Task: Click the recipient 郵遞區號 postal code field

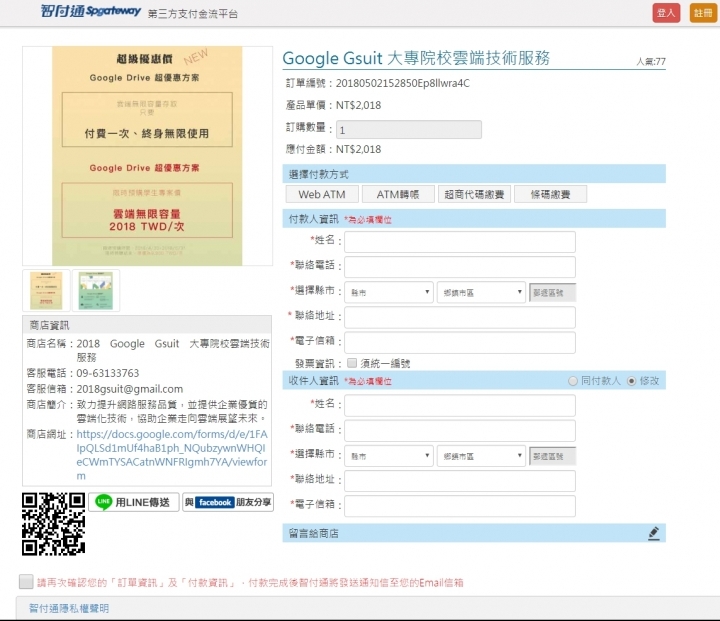Action: tap(552, 457)
